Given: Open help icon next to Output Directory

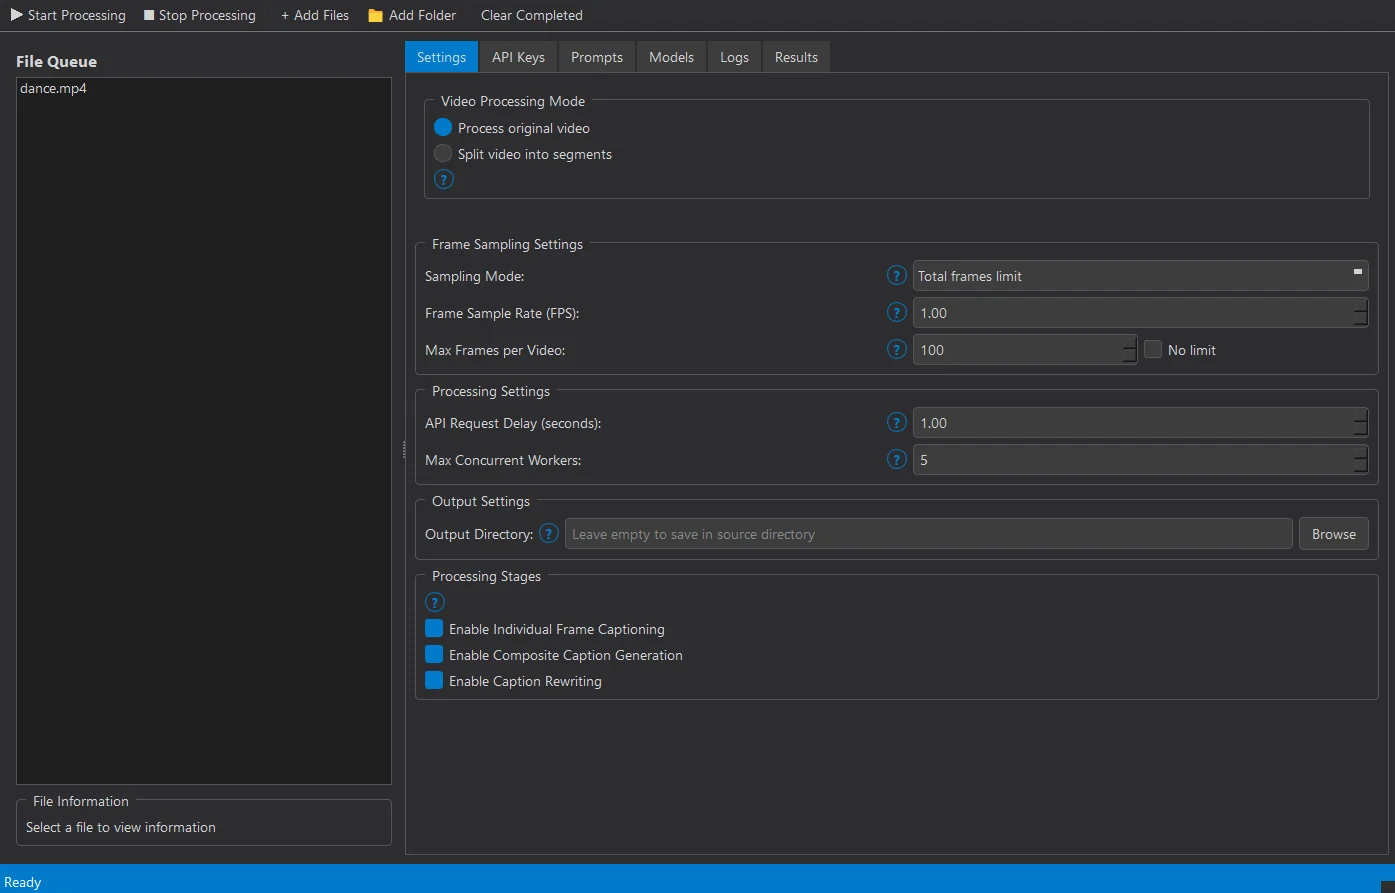Looking at the screenshot, I should [x=549, y=533].
